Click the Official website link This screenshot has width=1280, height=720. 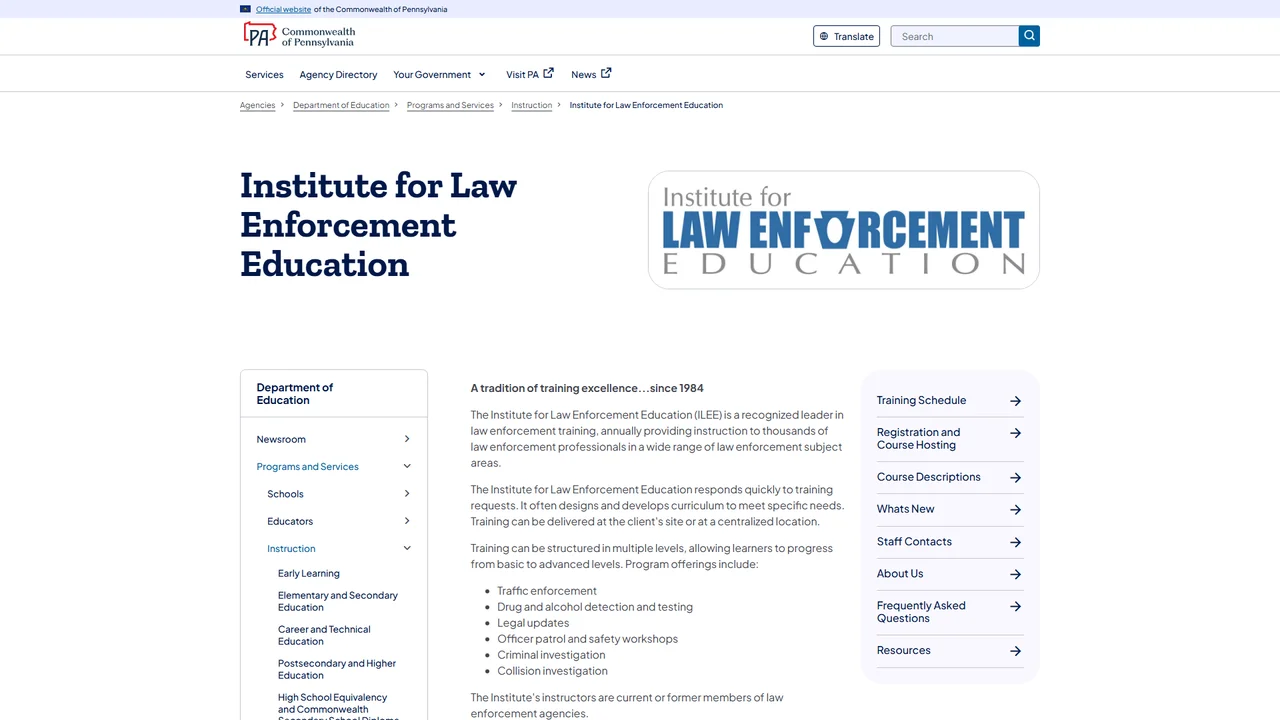[283, 9]
